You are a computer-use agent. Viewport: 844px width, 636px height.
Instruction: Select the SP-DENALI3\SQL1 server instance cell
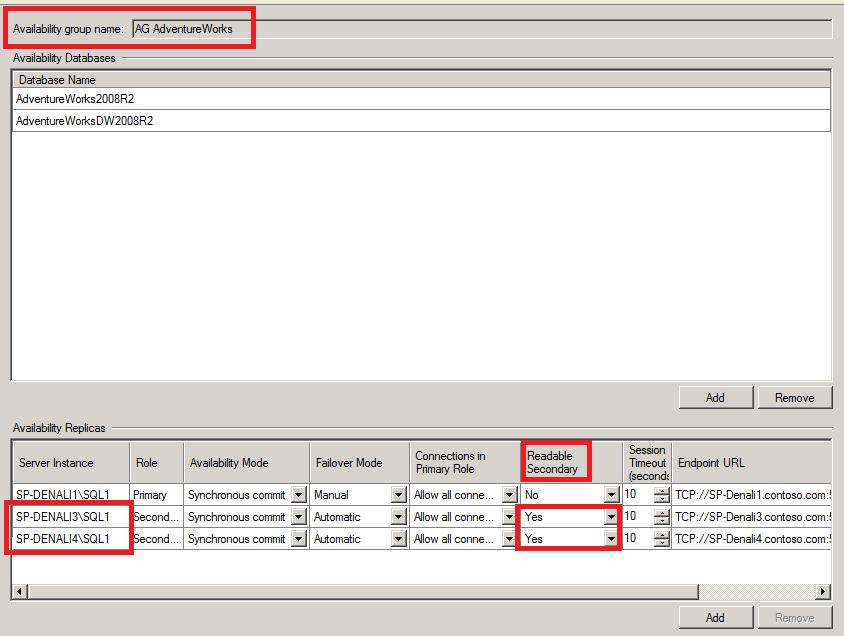71,517
